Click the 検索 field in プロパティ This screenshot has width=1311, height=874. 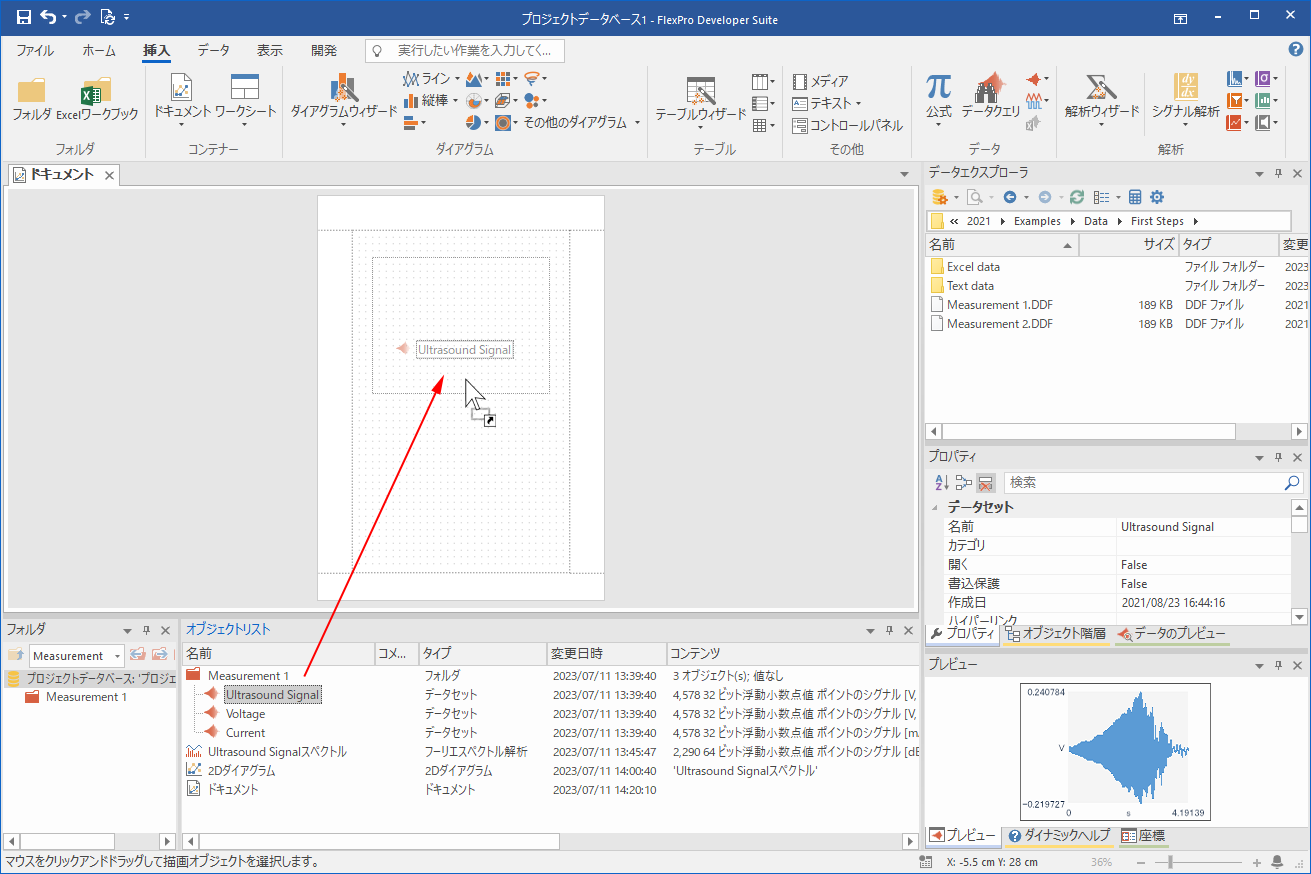(x=1144, y=482)
